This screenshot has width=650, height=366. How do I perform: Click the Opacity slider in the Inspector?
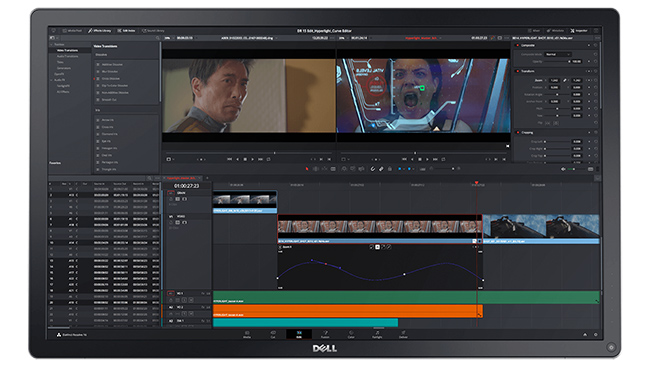coord(556,61)
